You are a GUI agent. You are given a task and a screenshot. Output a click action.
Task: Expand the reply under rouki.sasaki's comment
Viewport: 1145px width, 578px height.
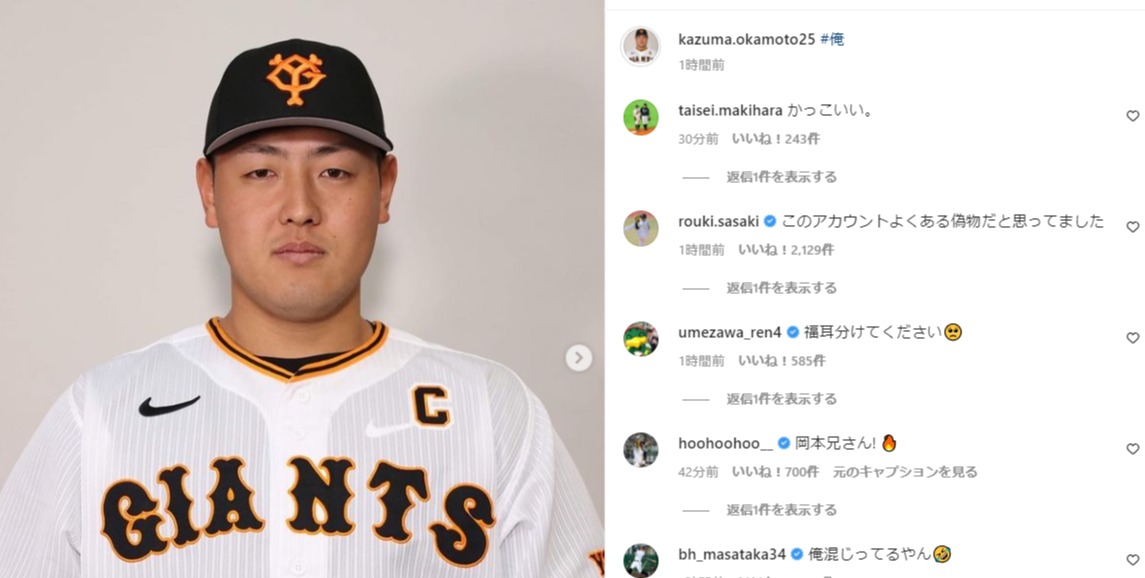(781, 288)
